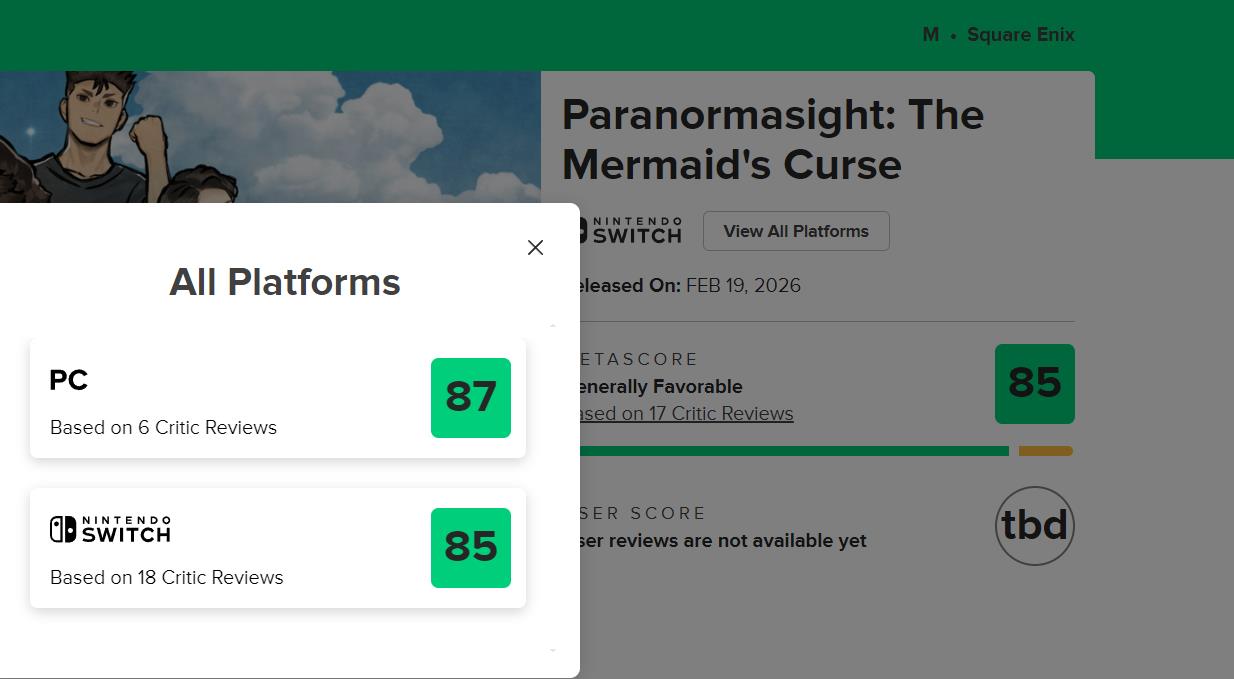The image size is (1234, 679).
Task: Click the Nintendo Switch logo in the platforms list
Action: [110, 529]
